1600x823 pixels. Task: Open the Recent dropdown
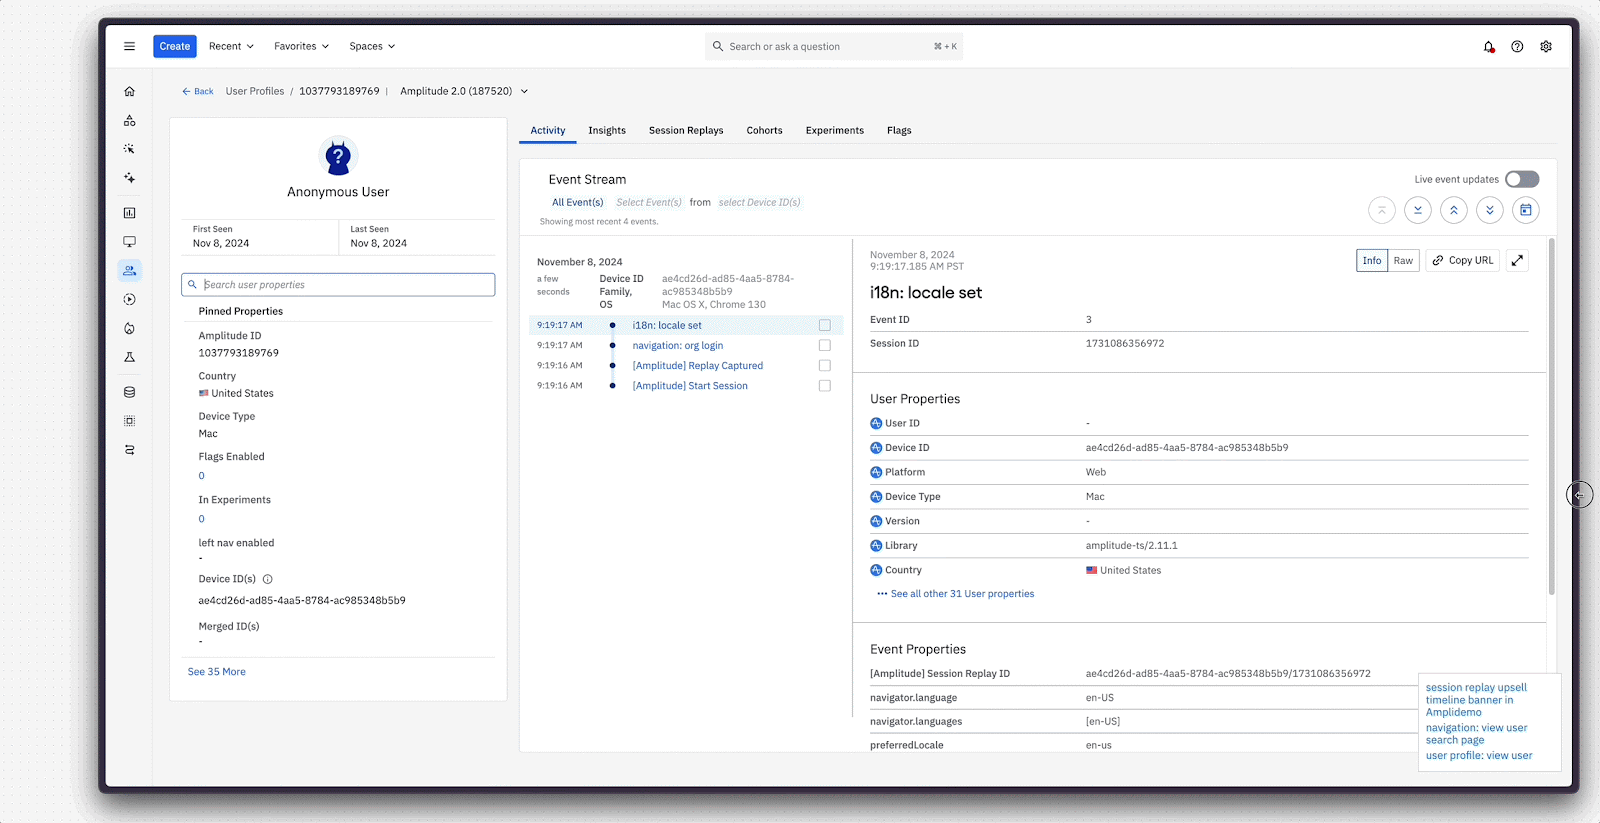pos(231,46)
